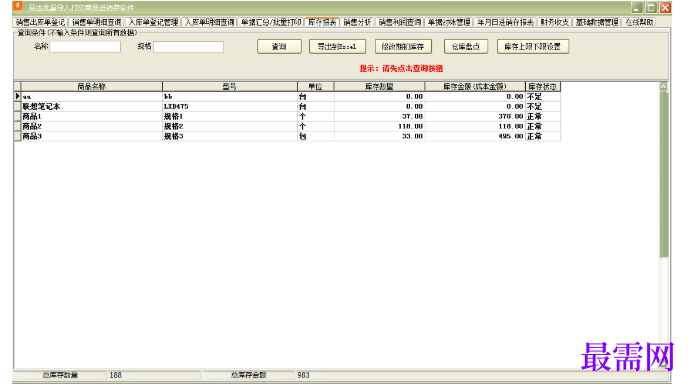Click the row selector for 商品3
Image resolution: width=693 pixels, height=388 pixels.
coord(17,137)
